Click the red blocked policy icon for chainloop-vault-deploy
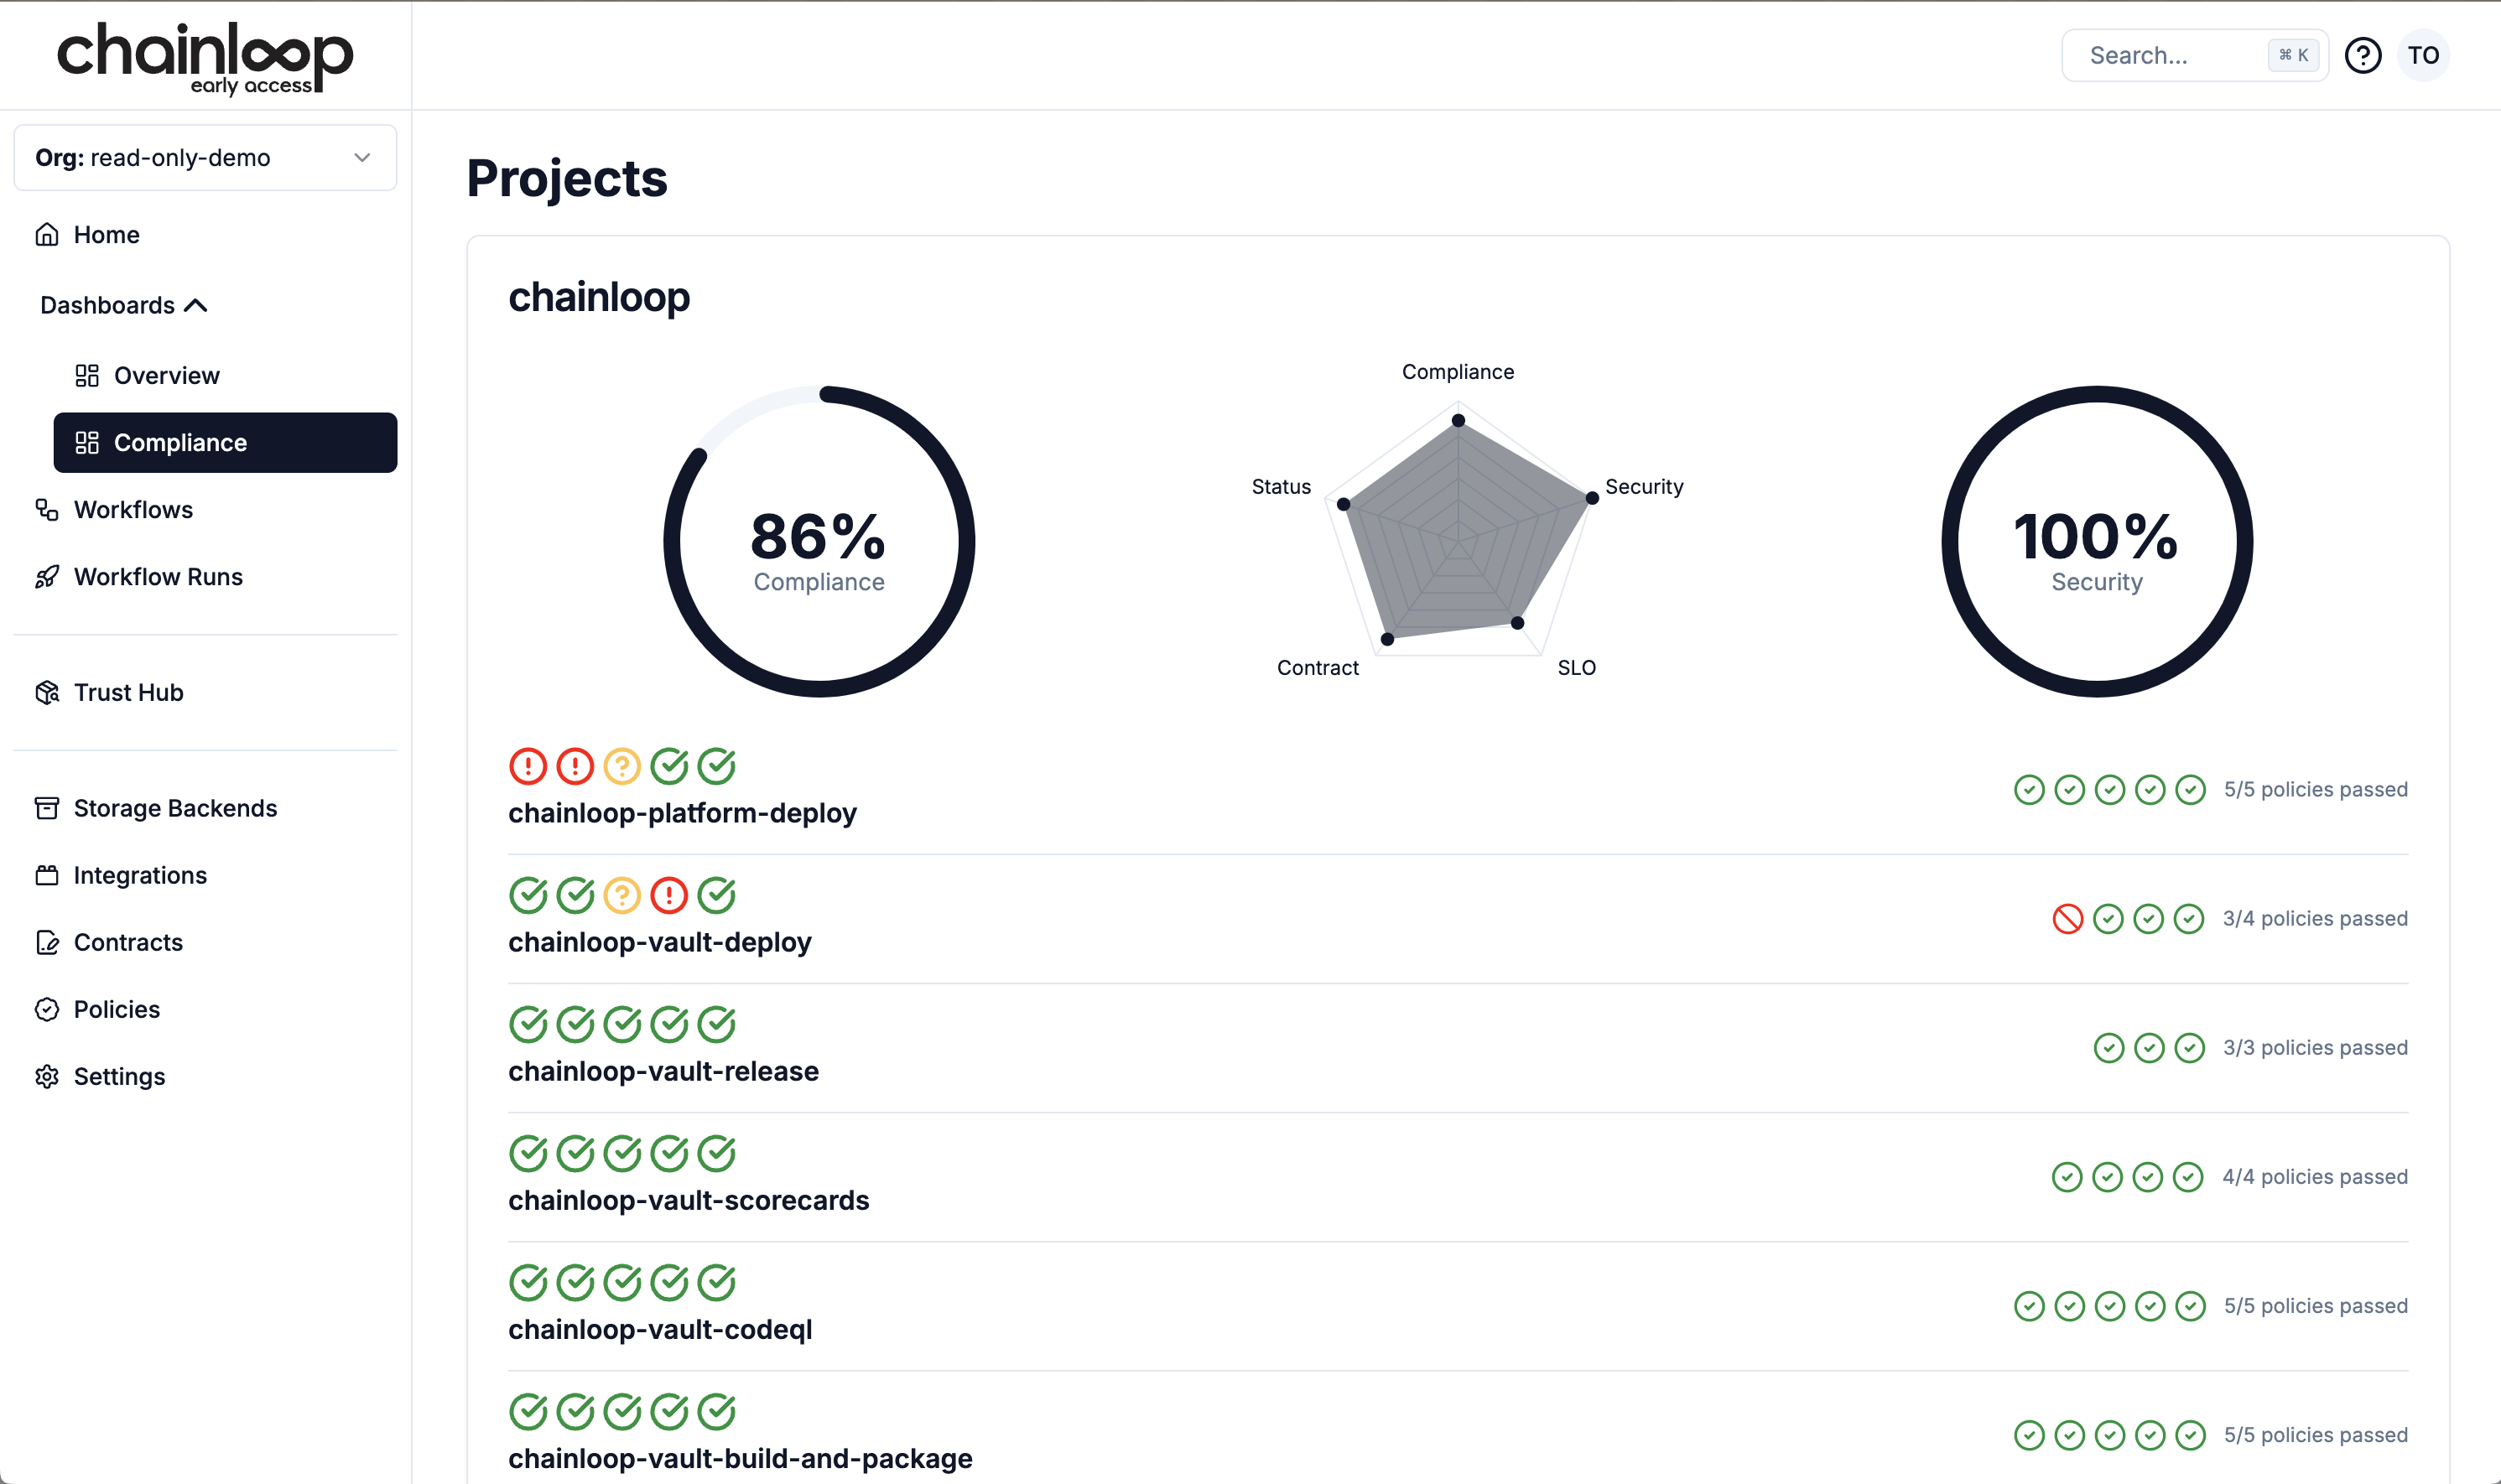Image resolution: width=2501 pixels, height=1484 pixels. pyautogui.click(x=2067, y=918)
